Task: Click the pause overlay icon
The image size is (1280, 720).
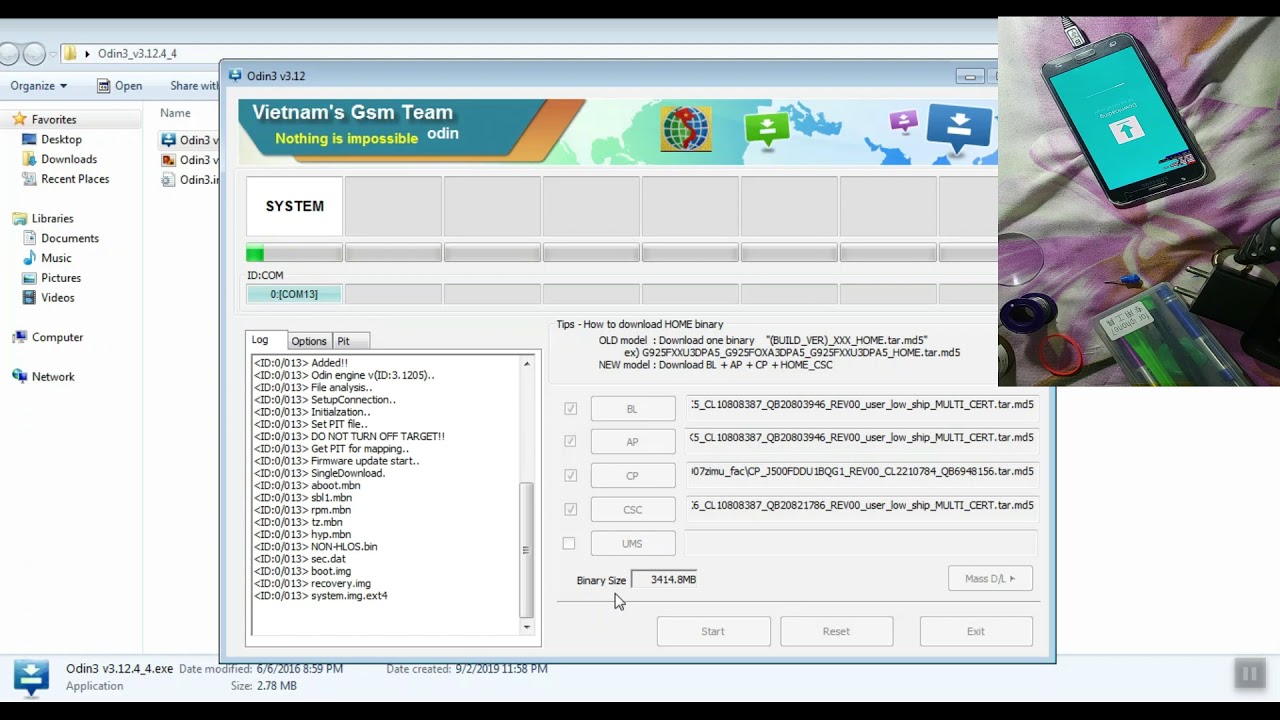Action: [1249, 674]
